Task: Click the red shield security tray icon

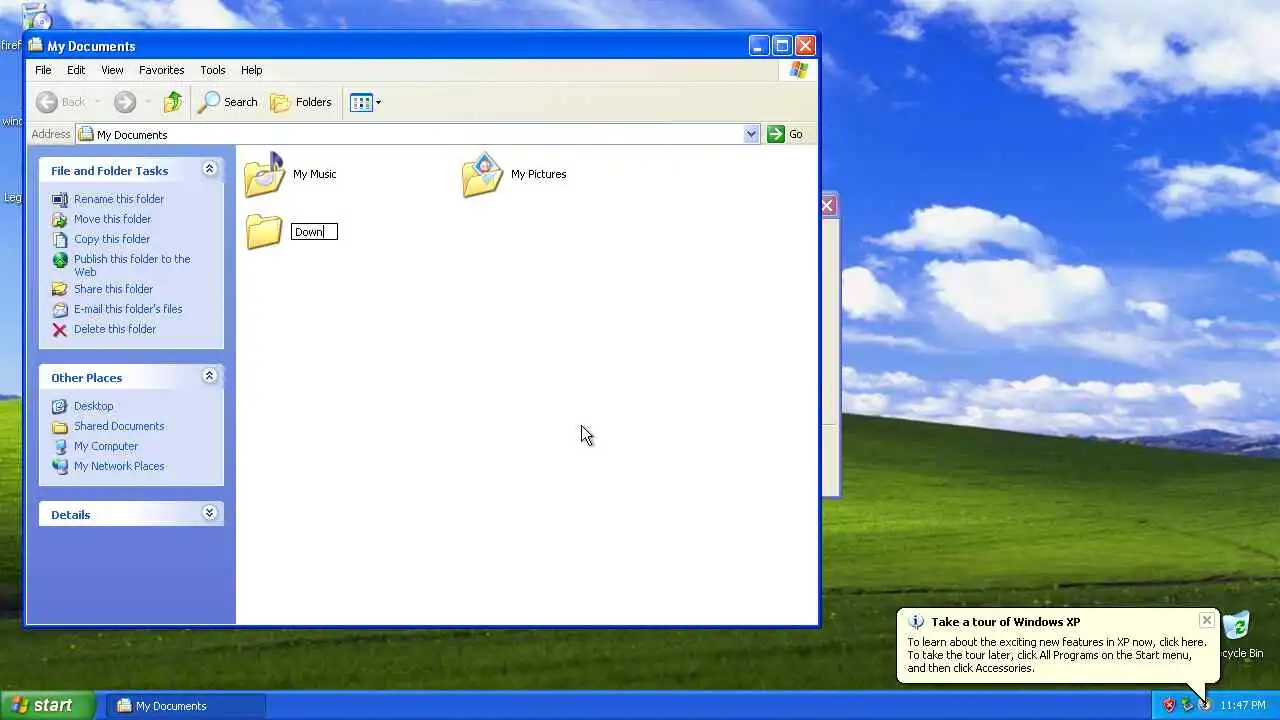Action: tap(1168, 705)
